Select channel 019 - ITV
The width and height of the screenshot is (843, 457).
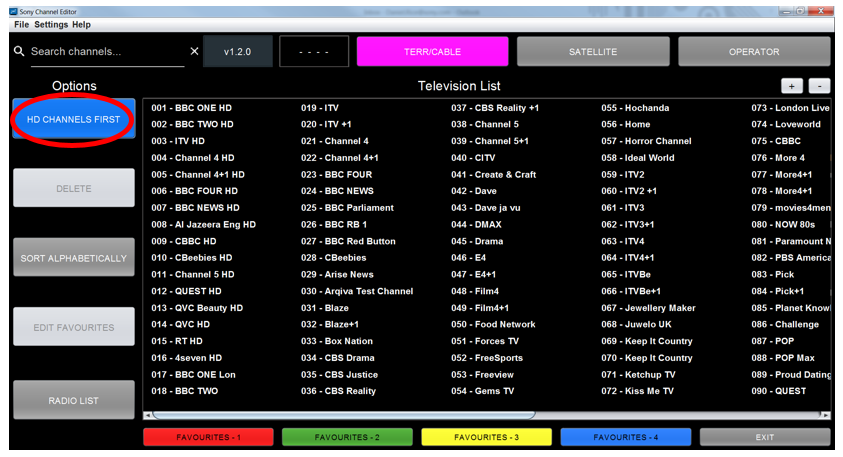(320, 108)
